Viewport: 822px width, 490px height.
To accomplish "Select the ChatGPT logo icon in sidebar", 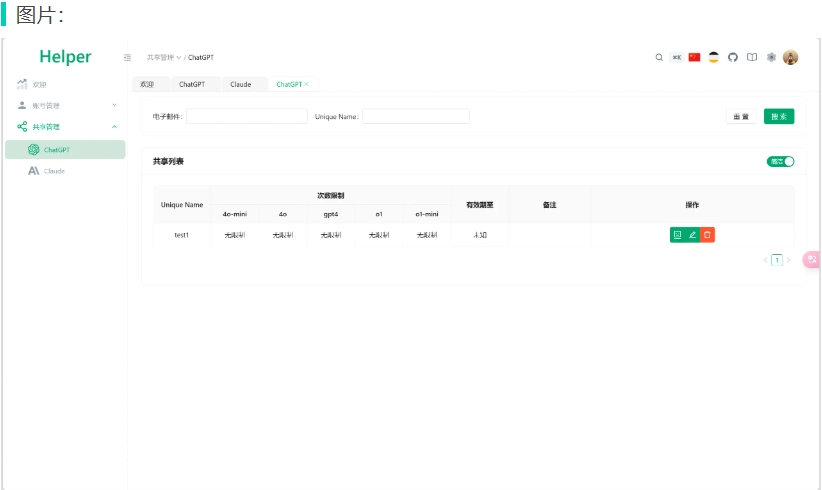I will (34, 149).
